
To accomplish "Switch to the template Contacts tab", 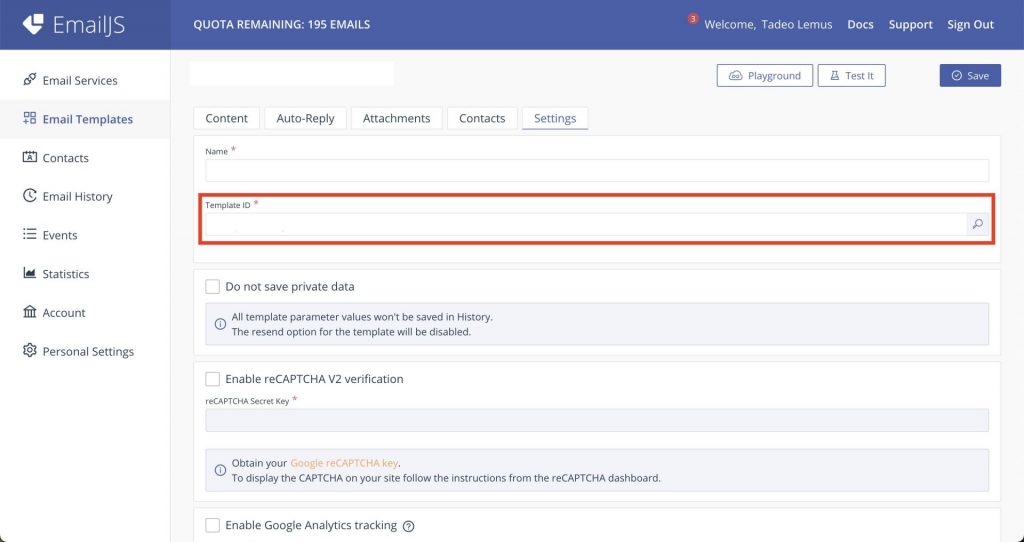I will [482, 118].
